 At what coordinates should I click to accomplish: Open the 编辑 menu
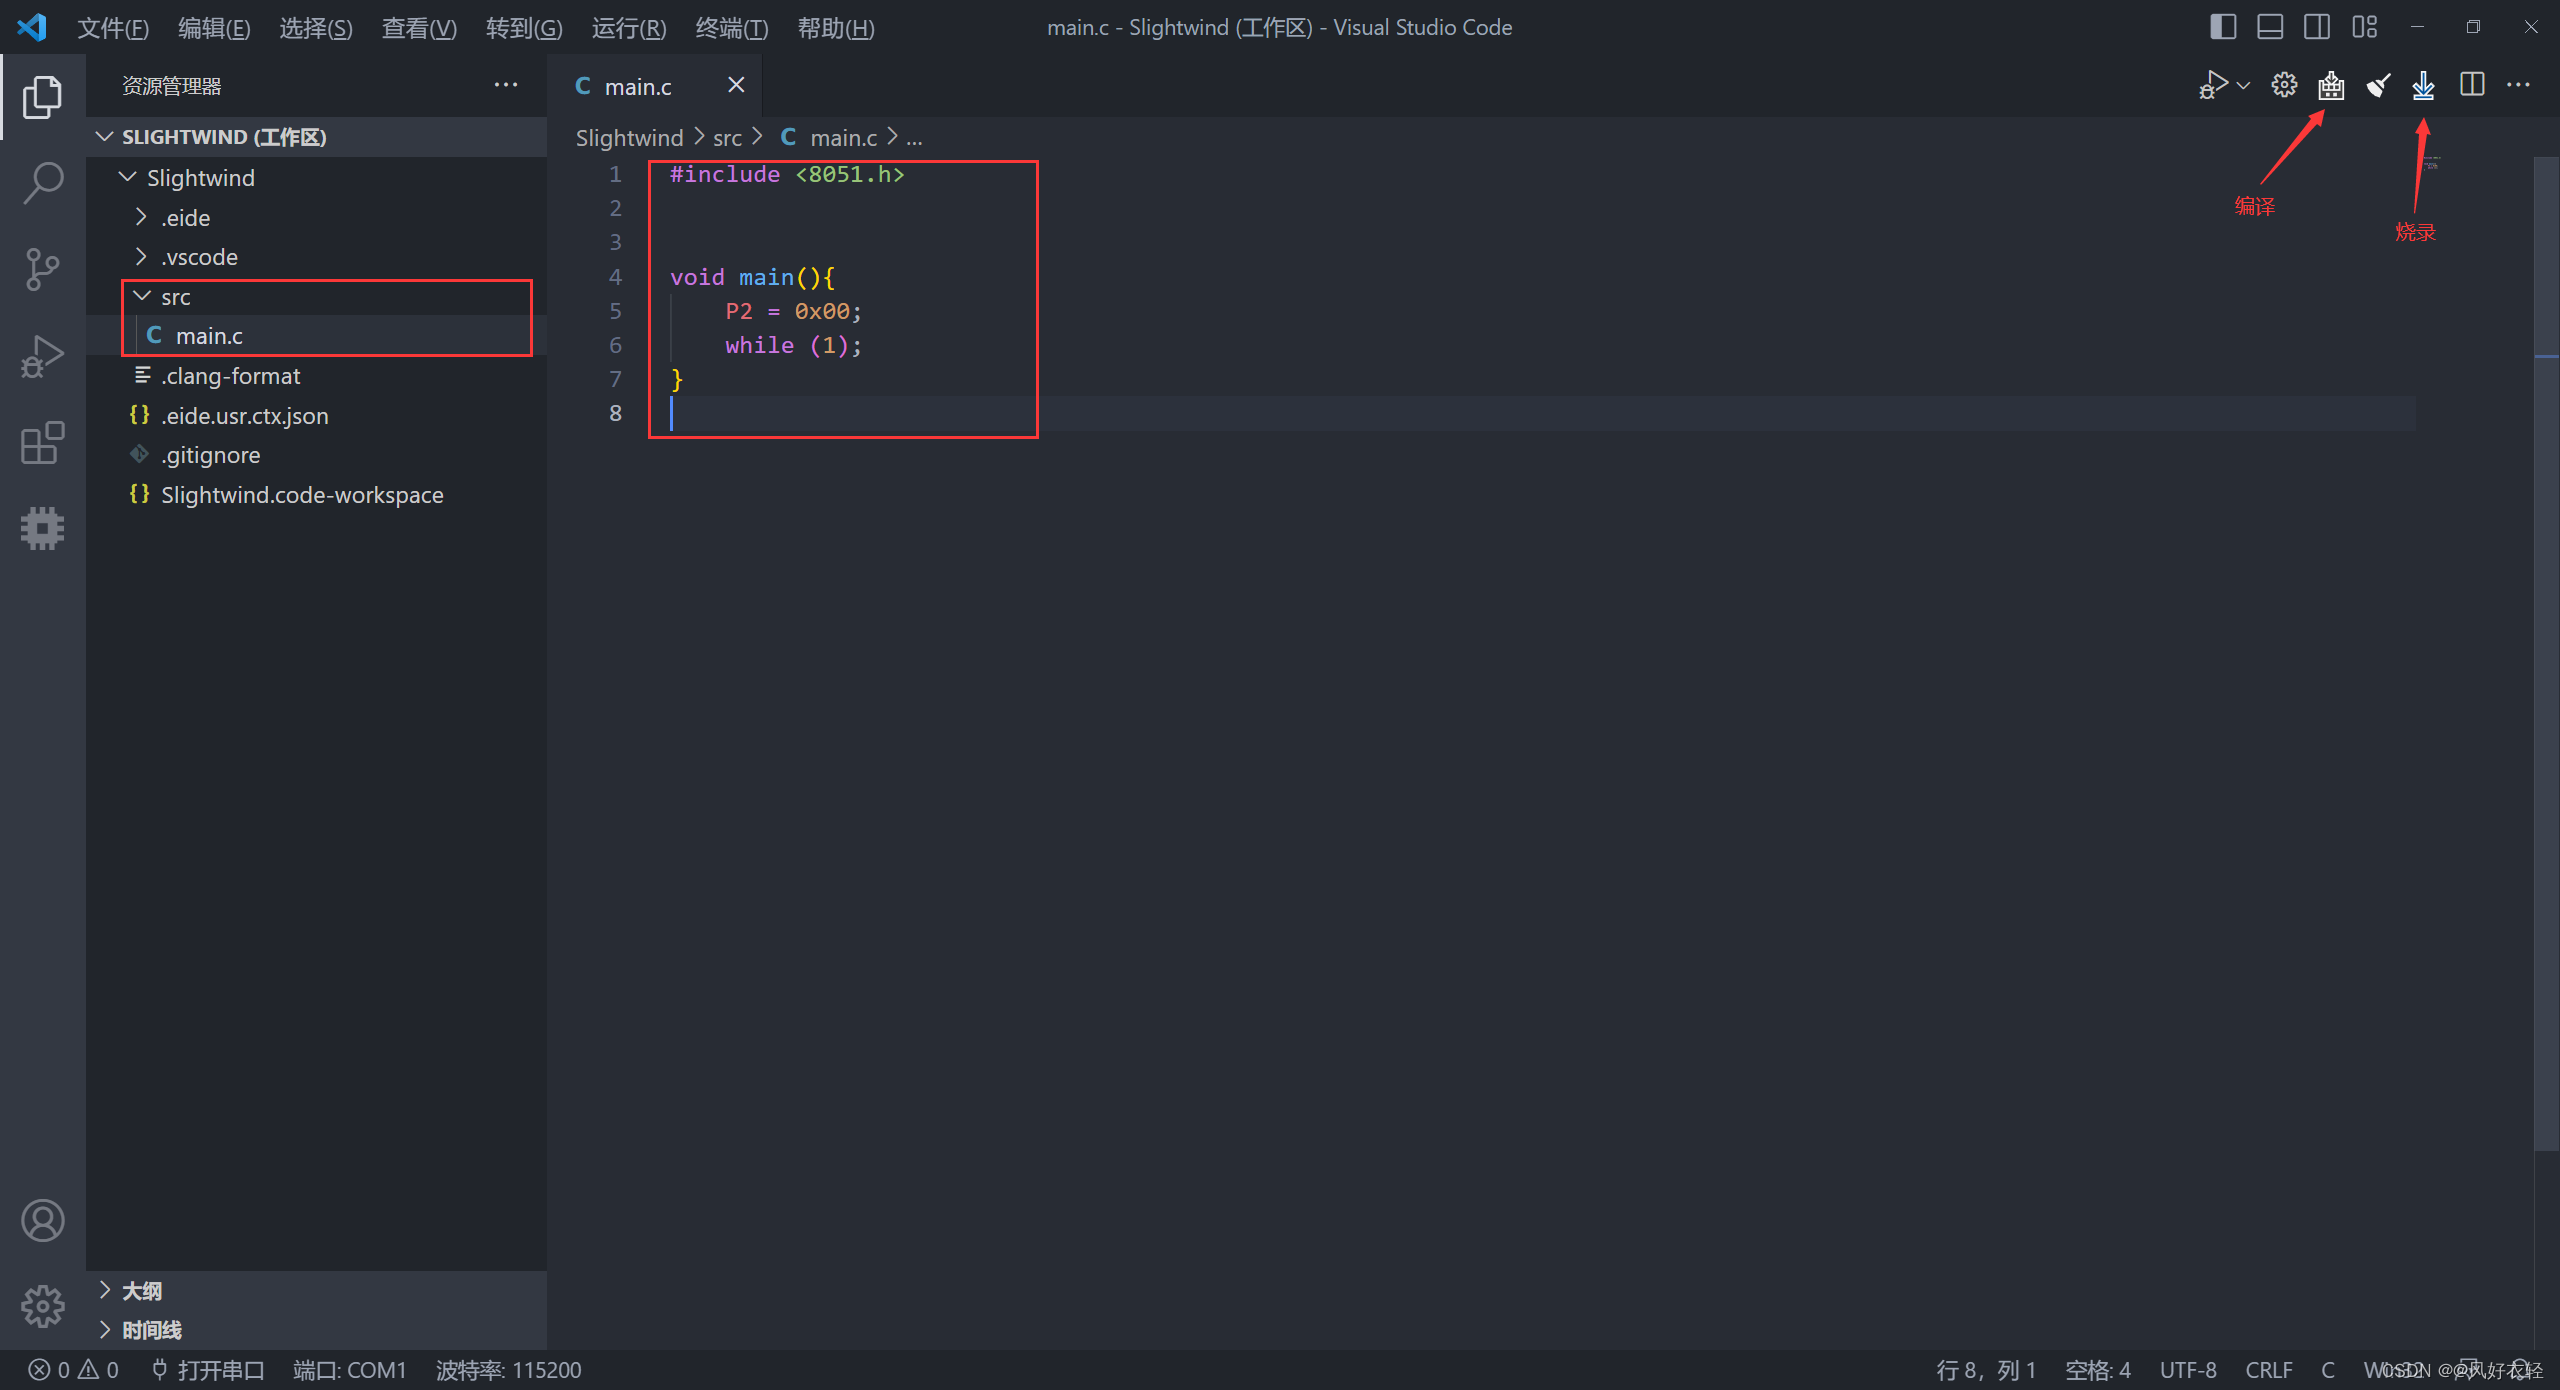click(214, 28)
